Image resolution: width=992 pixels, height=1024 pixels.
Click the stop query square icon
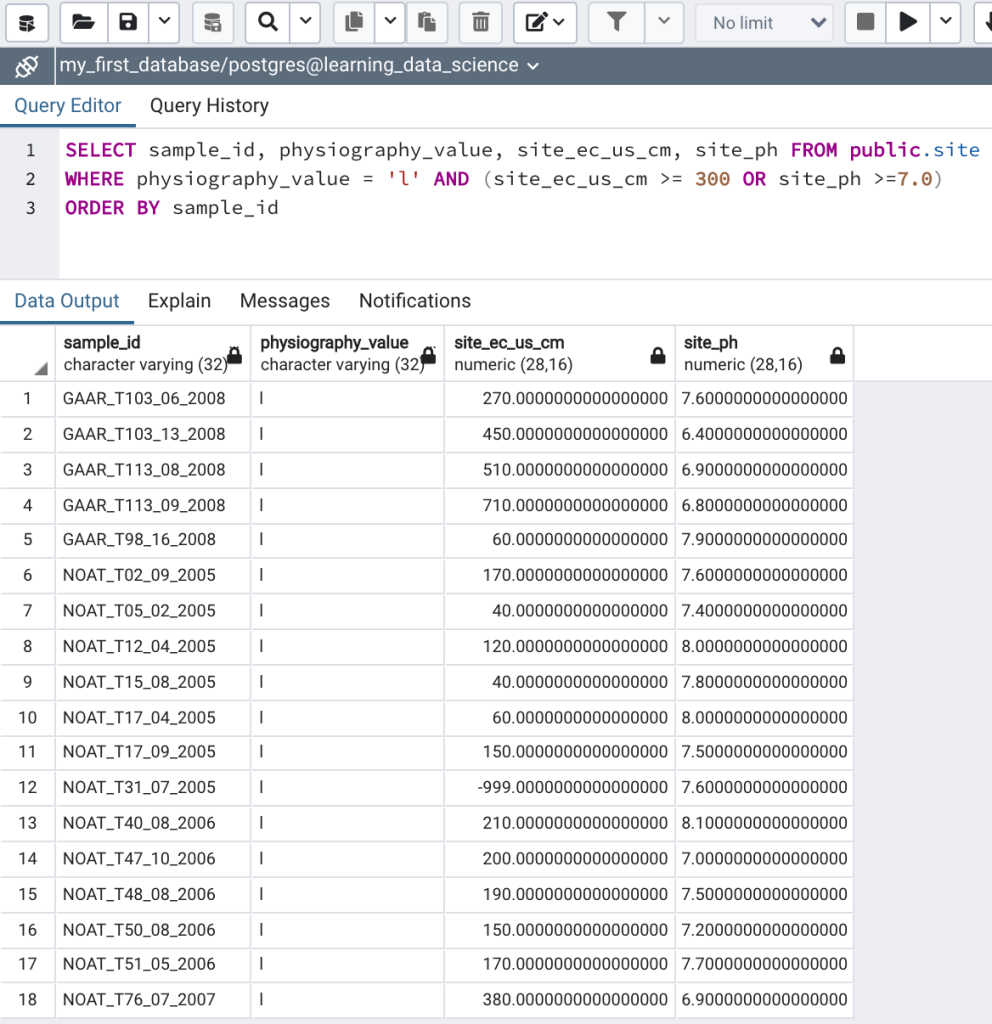pyautogui.click(x=866, y=22)
